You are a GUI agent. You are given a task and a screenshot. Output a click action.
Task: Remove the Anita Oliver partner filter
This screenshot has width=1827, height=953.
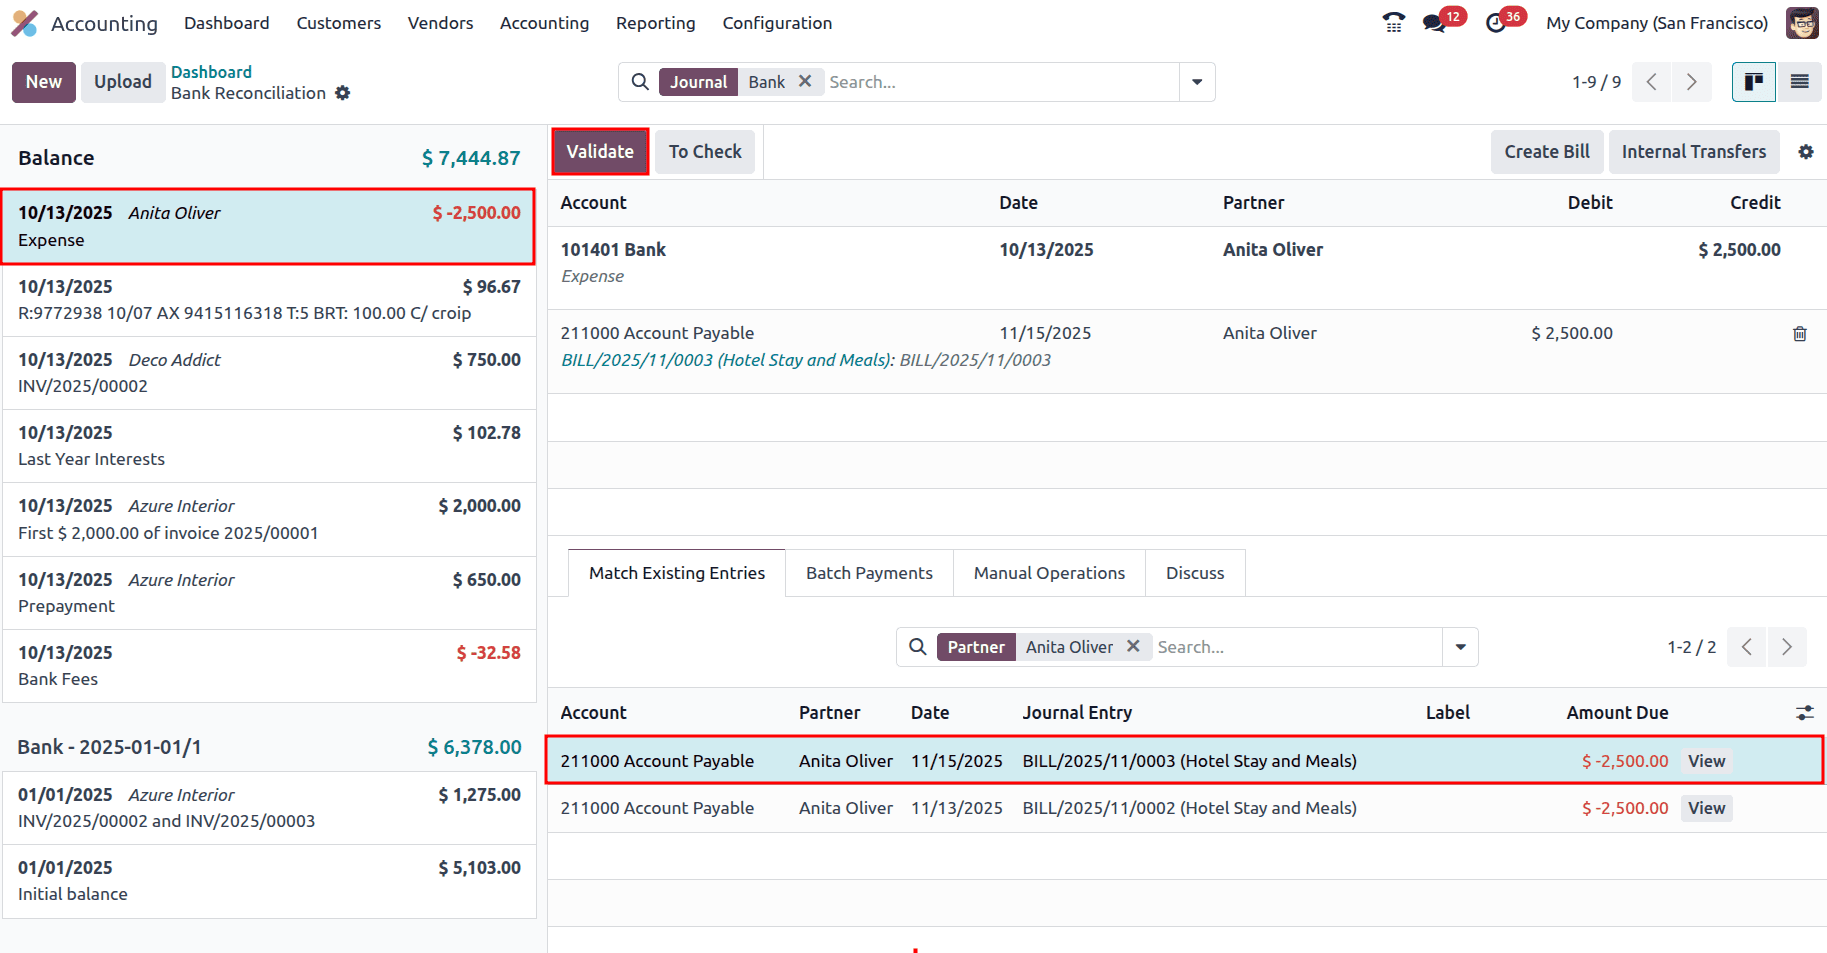[x=1134, y=646]
